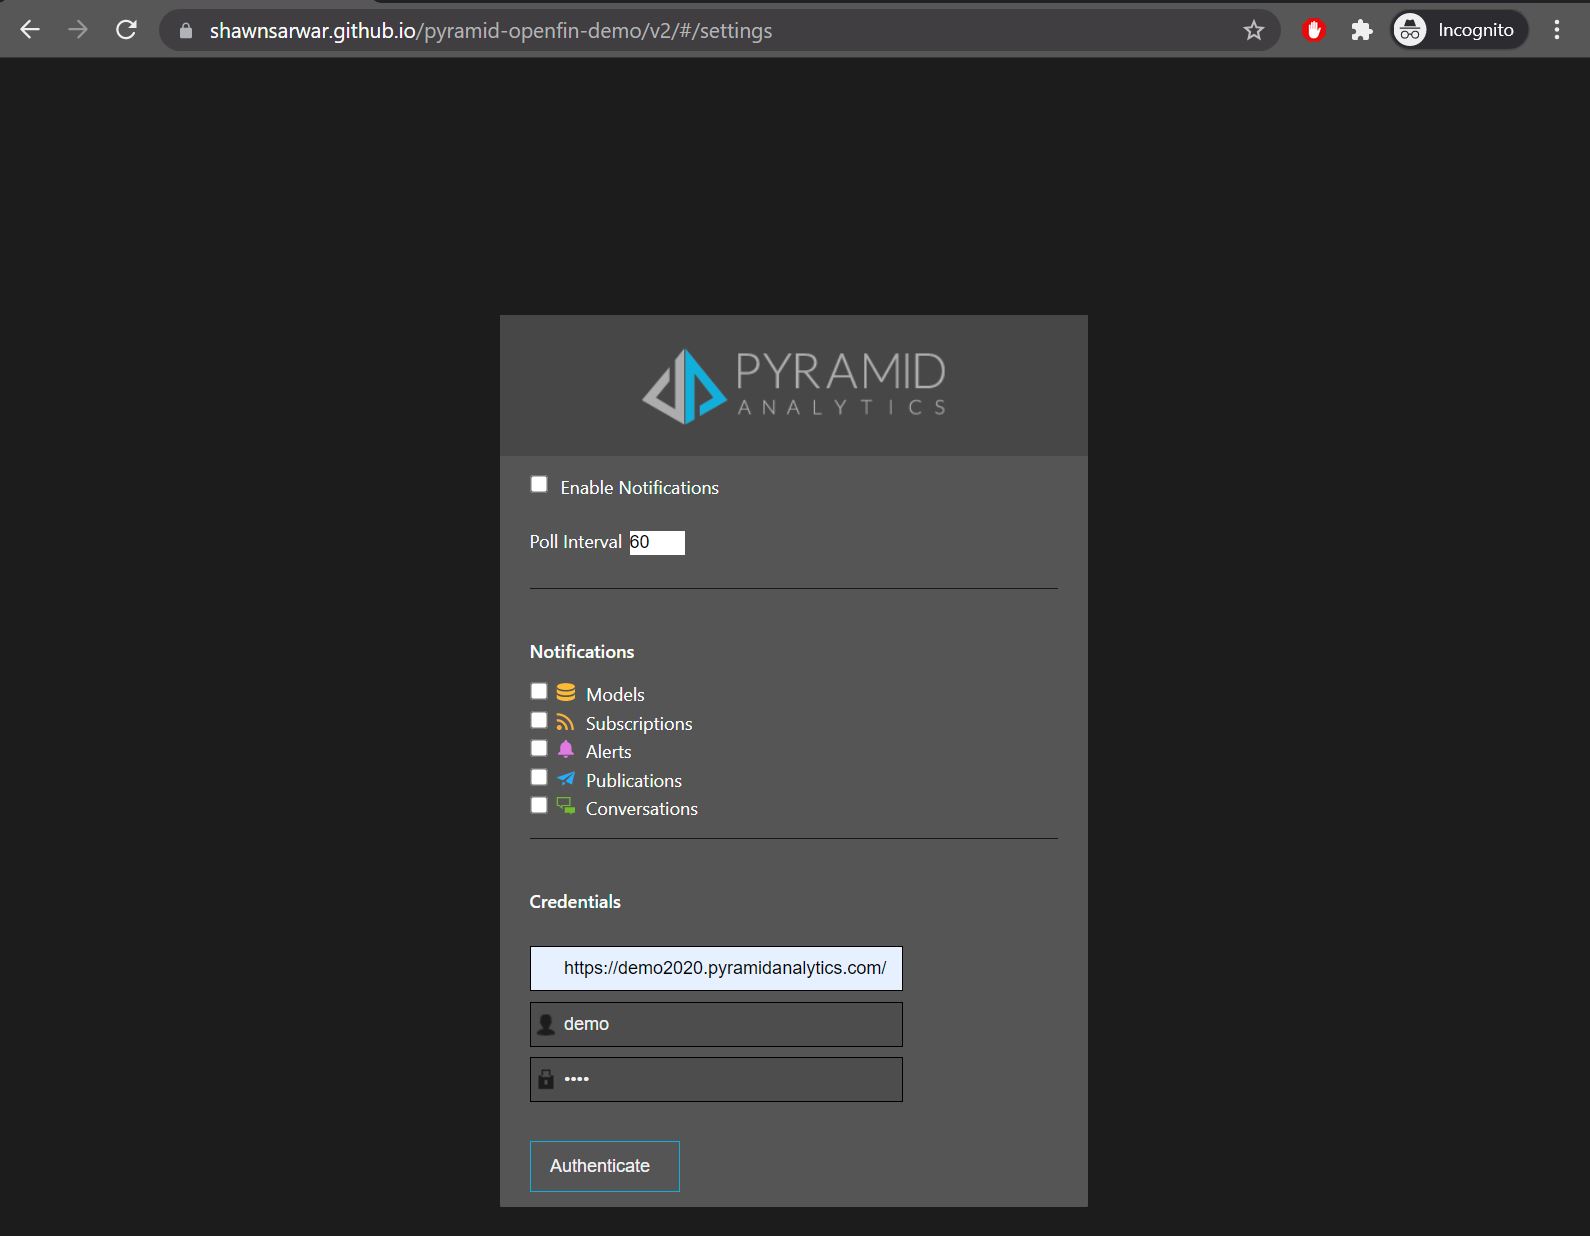Reload the page with refresh icon
Image resolution: width=1590 pixels, height=1236 pixels.
point(126,30)
